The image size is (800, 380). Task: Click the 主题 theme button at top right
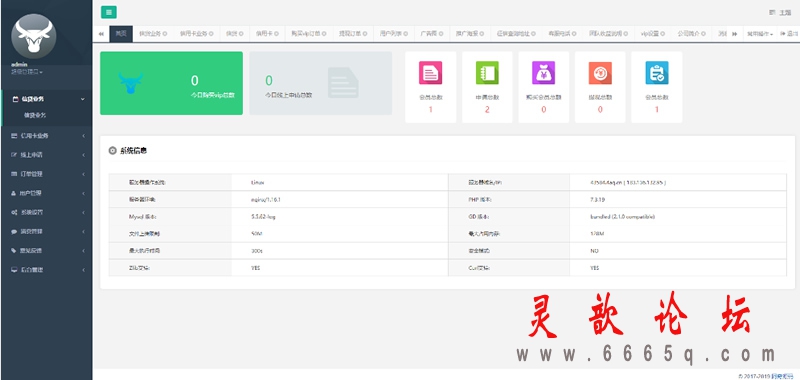(780, 13)
